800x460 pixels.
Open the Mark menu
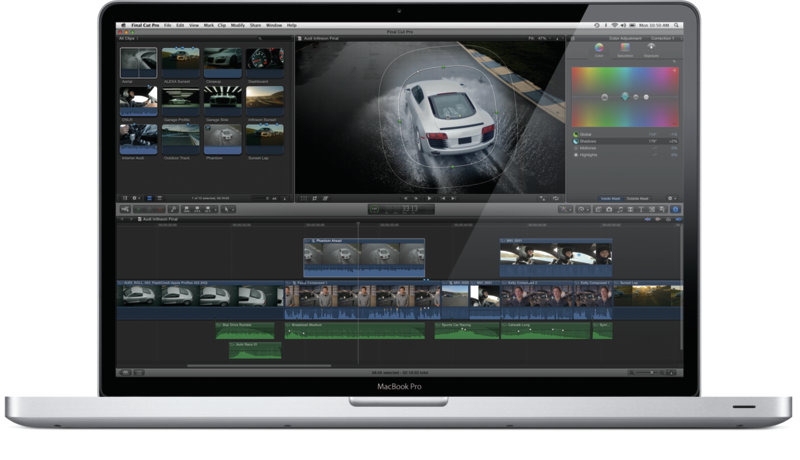pos(209,25)
